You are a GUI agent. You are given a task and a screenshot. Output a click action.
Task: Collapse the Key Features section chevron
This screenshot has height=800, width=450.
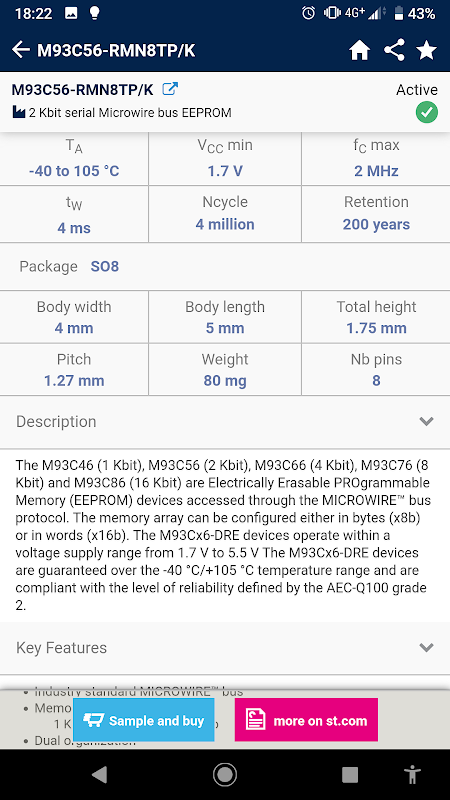point(426,647)
